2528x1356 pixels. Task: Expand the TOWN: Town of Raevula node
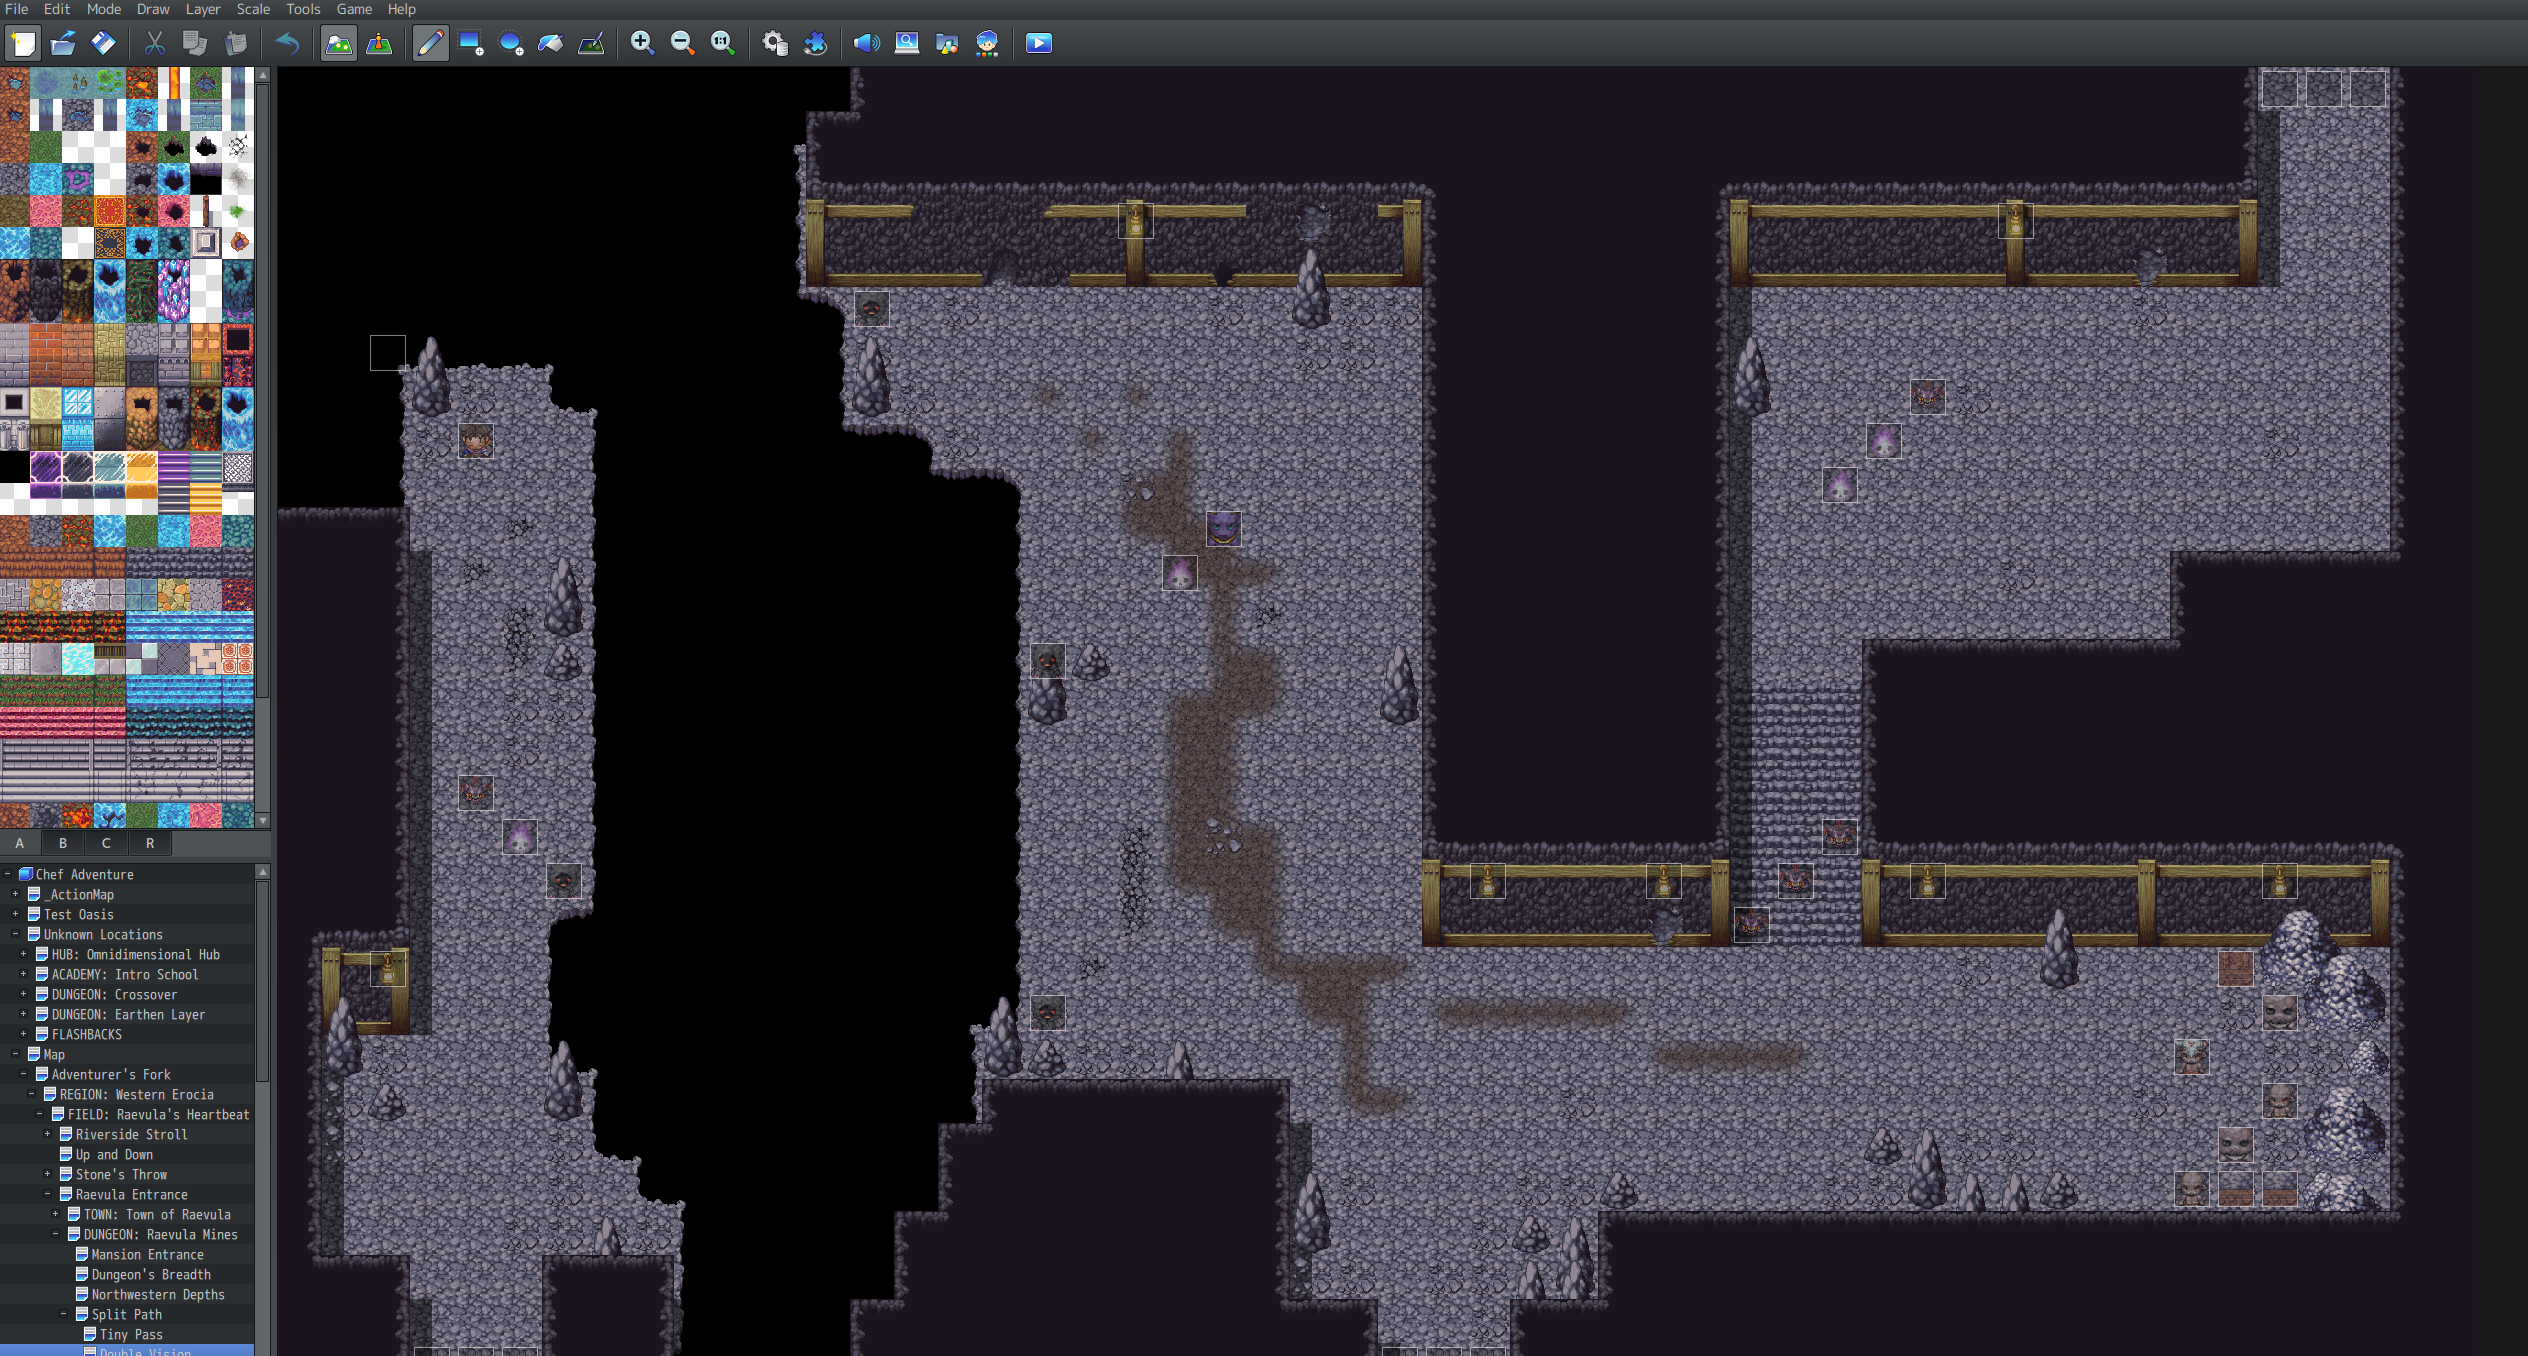55,1214
